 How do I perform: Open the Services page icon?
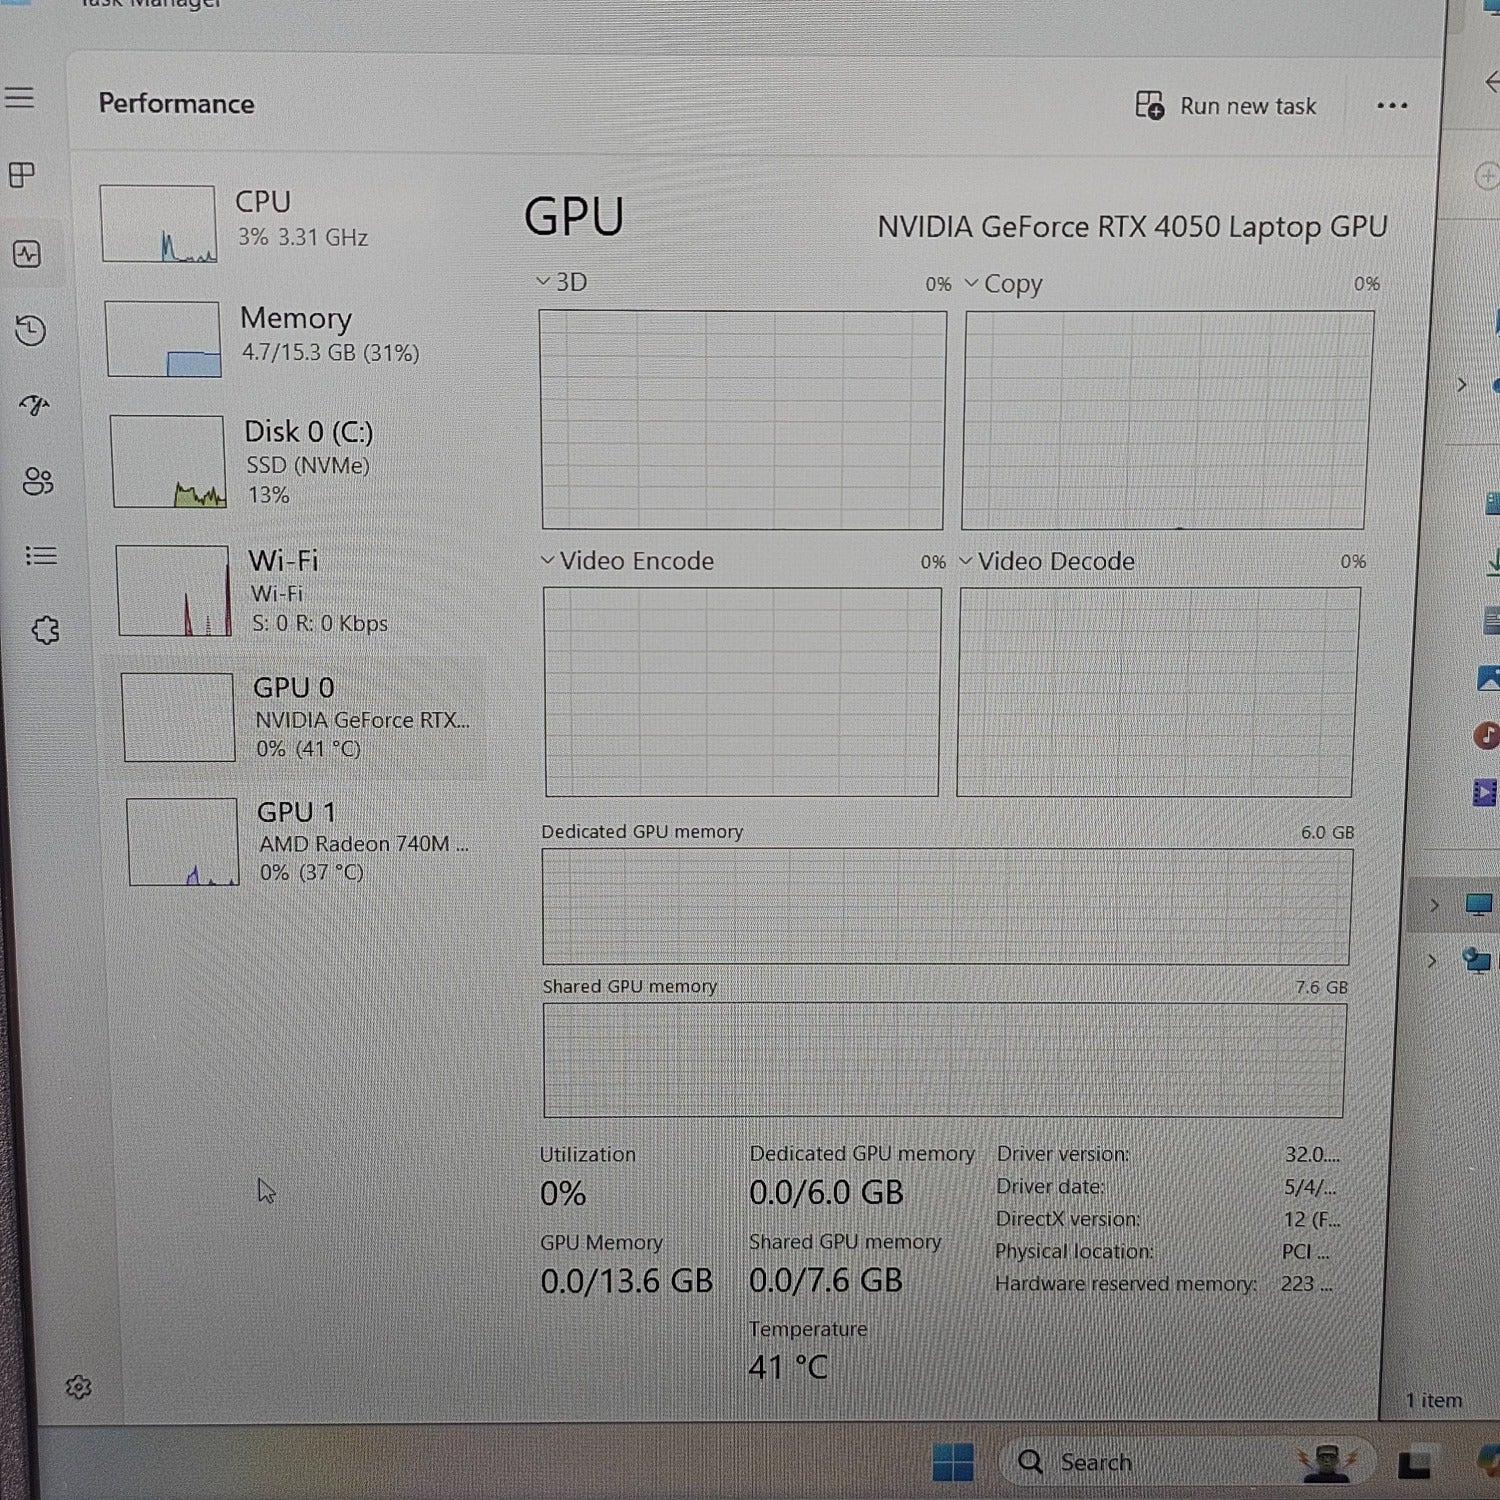(x=45, y=630)
